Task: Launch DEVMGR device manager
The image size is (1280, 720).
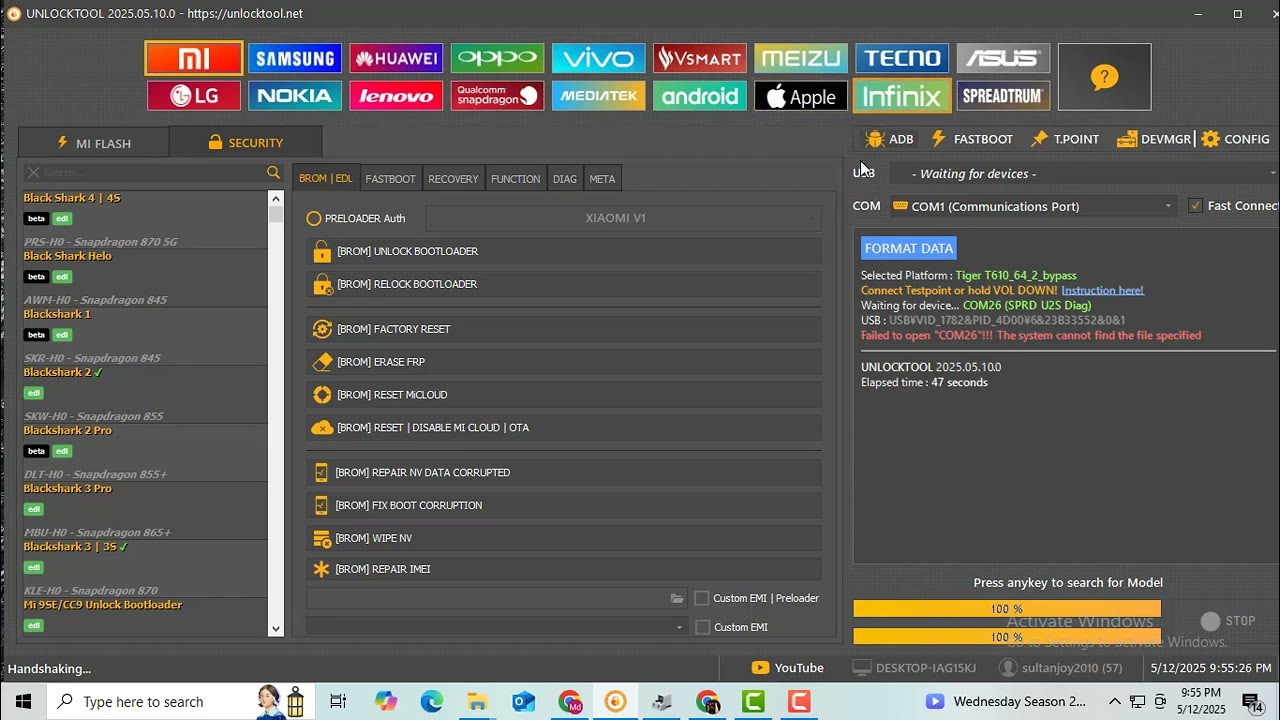Action: coord(1154,139)
